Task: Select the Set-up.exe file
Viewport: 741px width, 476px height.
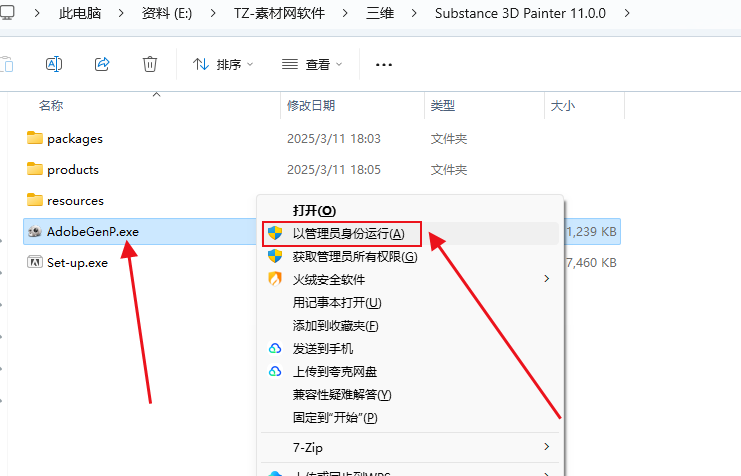Action: pos(78,263)
